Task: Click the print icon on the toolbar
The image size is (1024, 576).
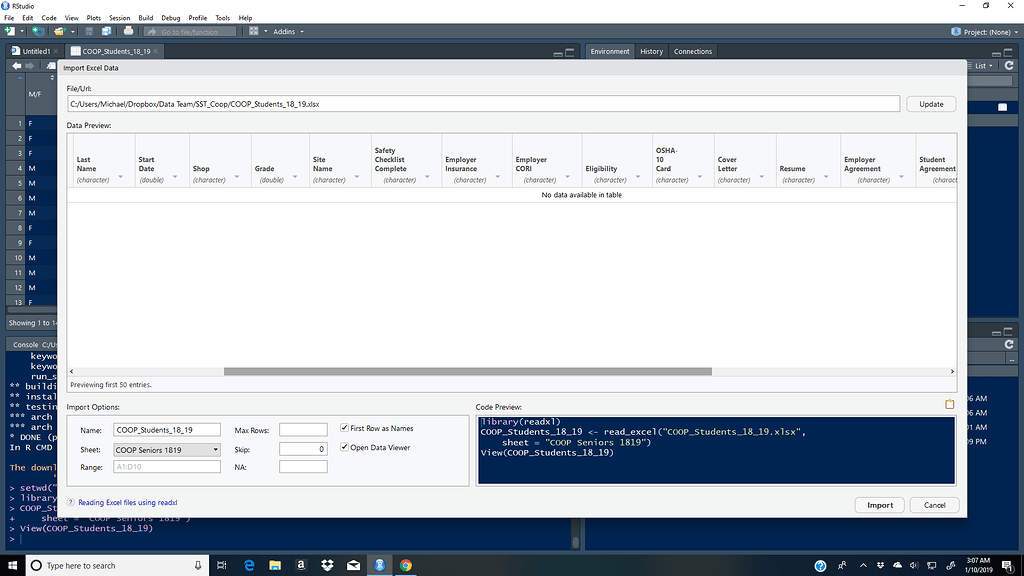Action: point(129,30)
